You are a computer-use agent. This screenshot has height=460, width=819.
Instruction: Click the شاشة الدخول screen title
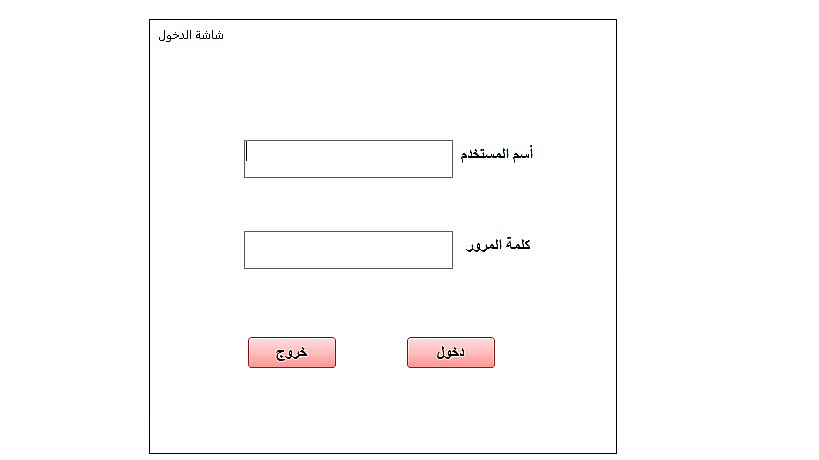(191, 35)
